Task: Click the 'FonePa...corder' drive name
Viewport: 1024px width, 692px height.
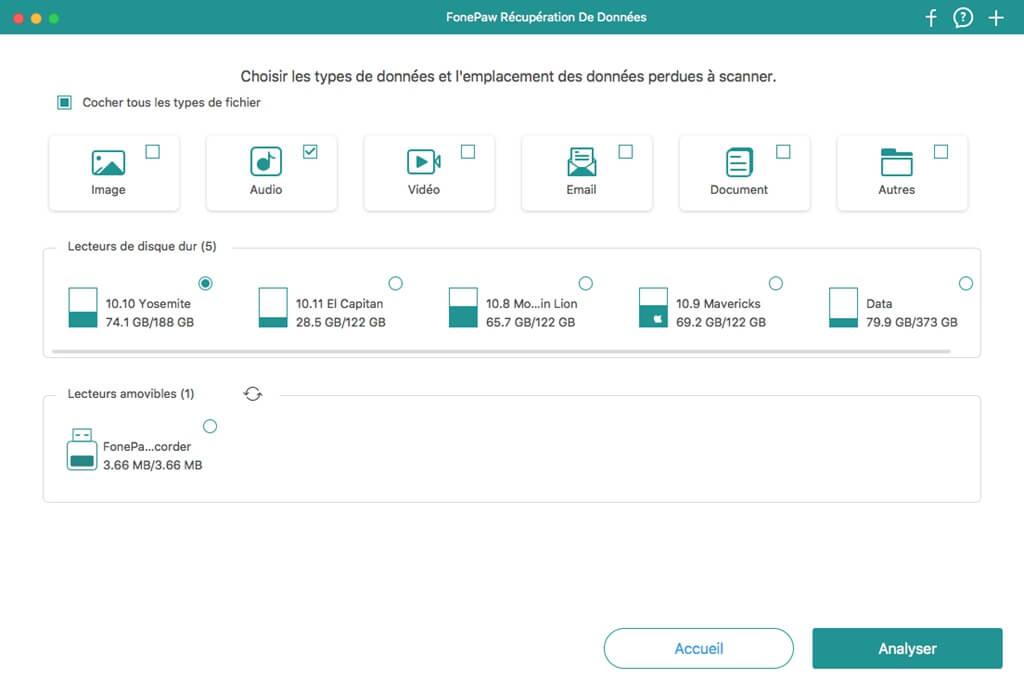Action: 147,447
